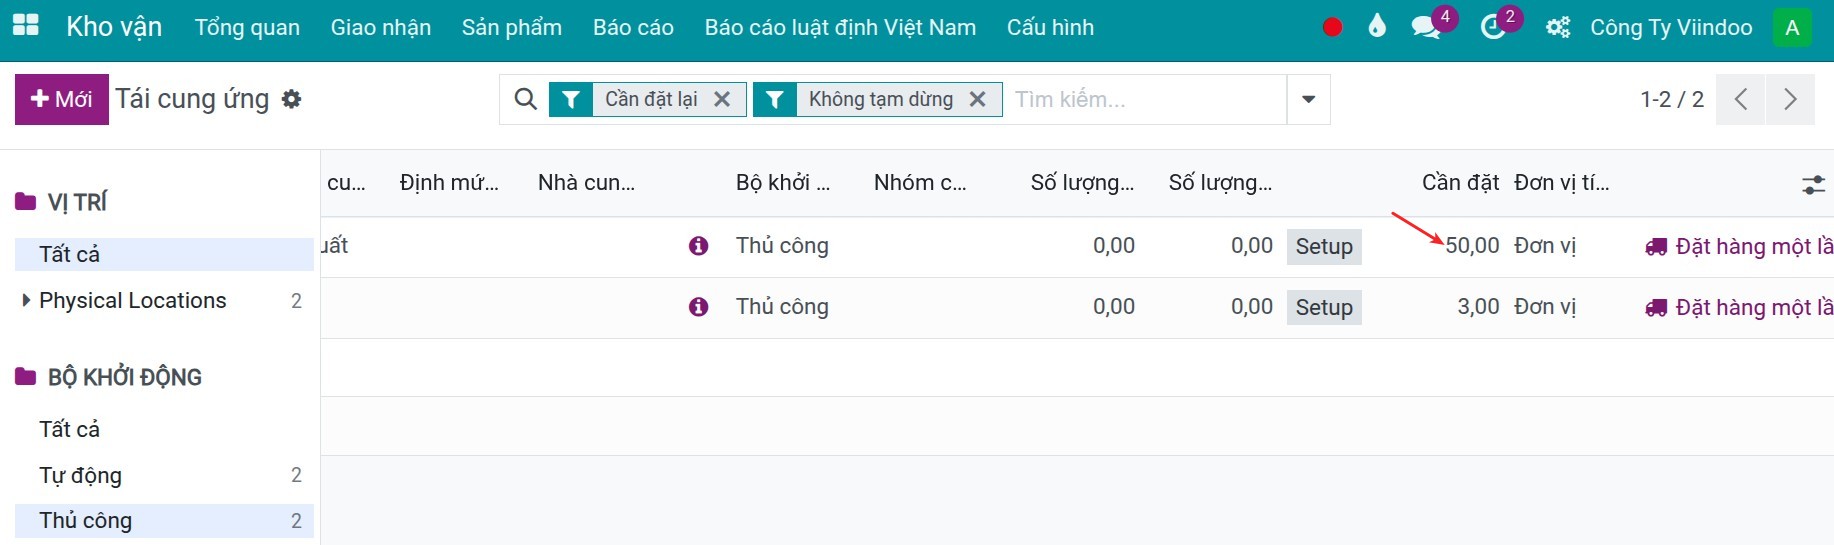
Task: Click the info icon in the 3,00 row
Action: [x=698, y=307]
